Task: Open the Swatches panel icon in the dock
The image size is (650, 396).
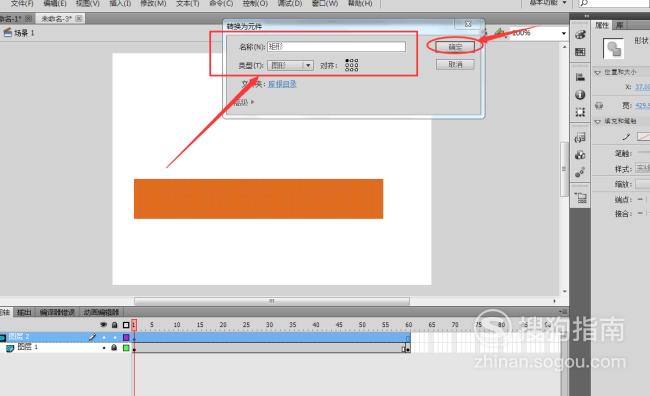Action: [x=580, y=52]
